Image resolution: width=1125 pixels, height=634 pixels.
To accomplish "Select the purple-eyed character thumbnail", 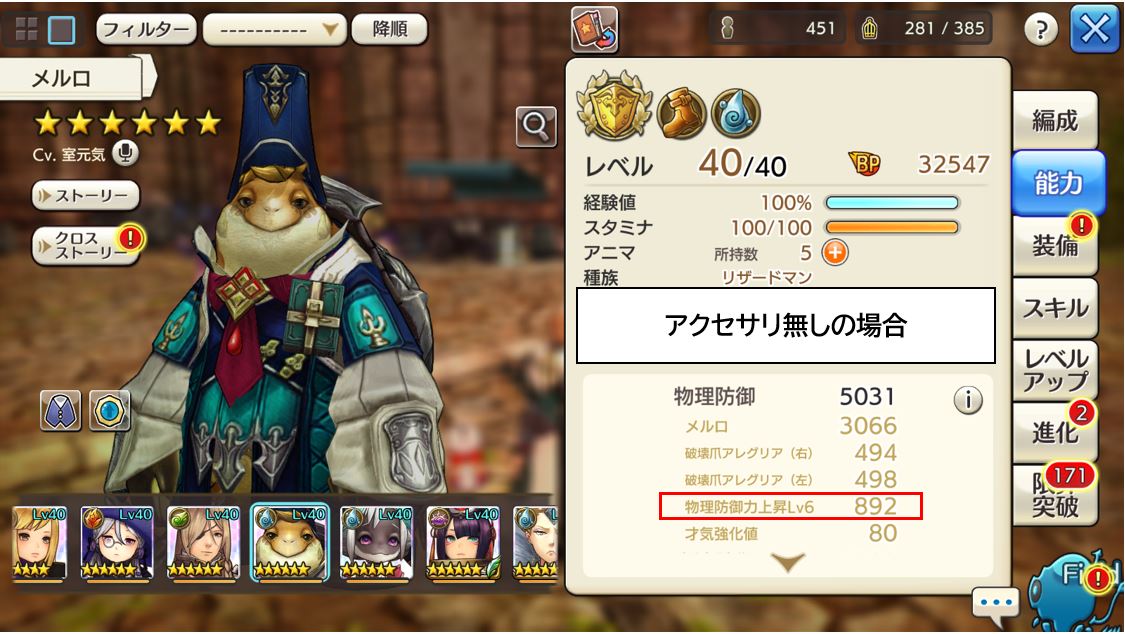I will [376, 542].
